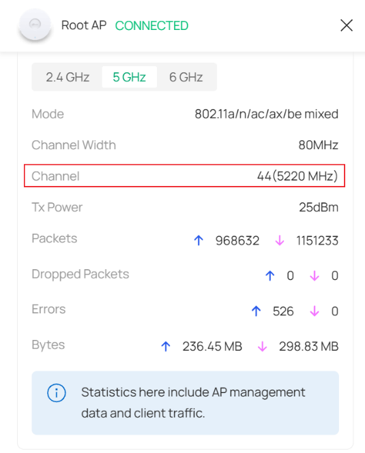
Task: Click the Packets download arrow icon
Action: point(280,240)
